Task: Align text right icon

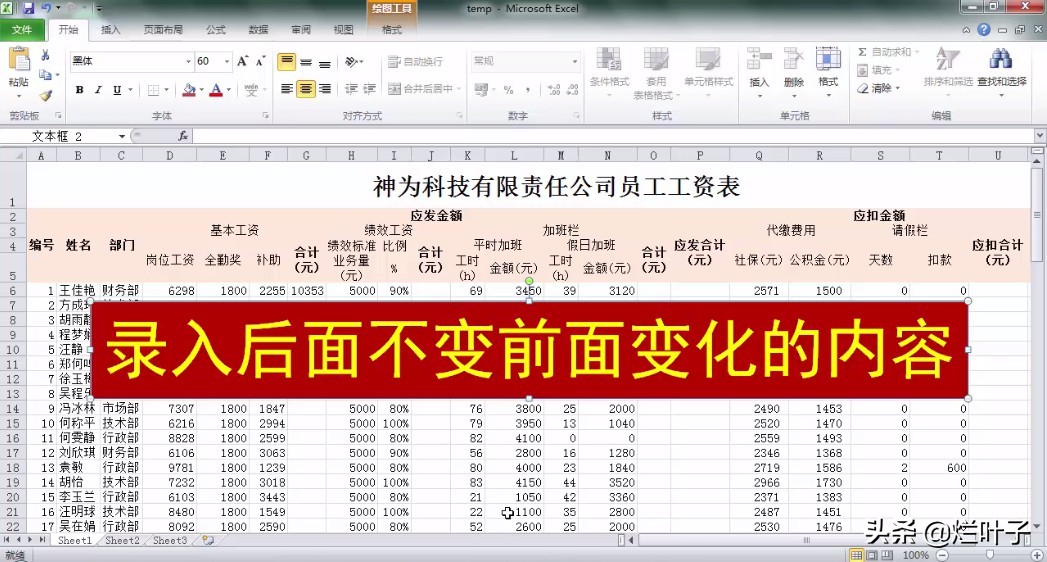Action: (325, 89)
